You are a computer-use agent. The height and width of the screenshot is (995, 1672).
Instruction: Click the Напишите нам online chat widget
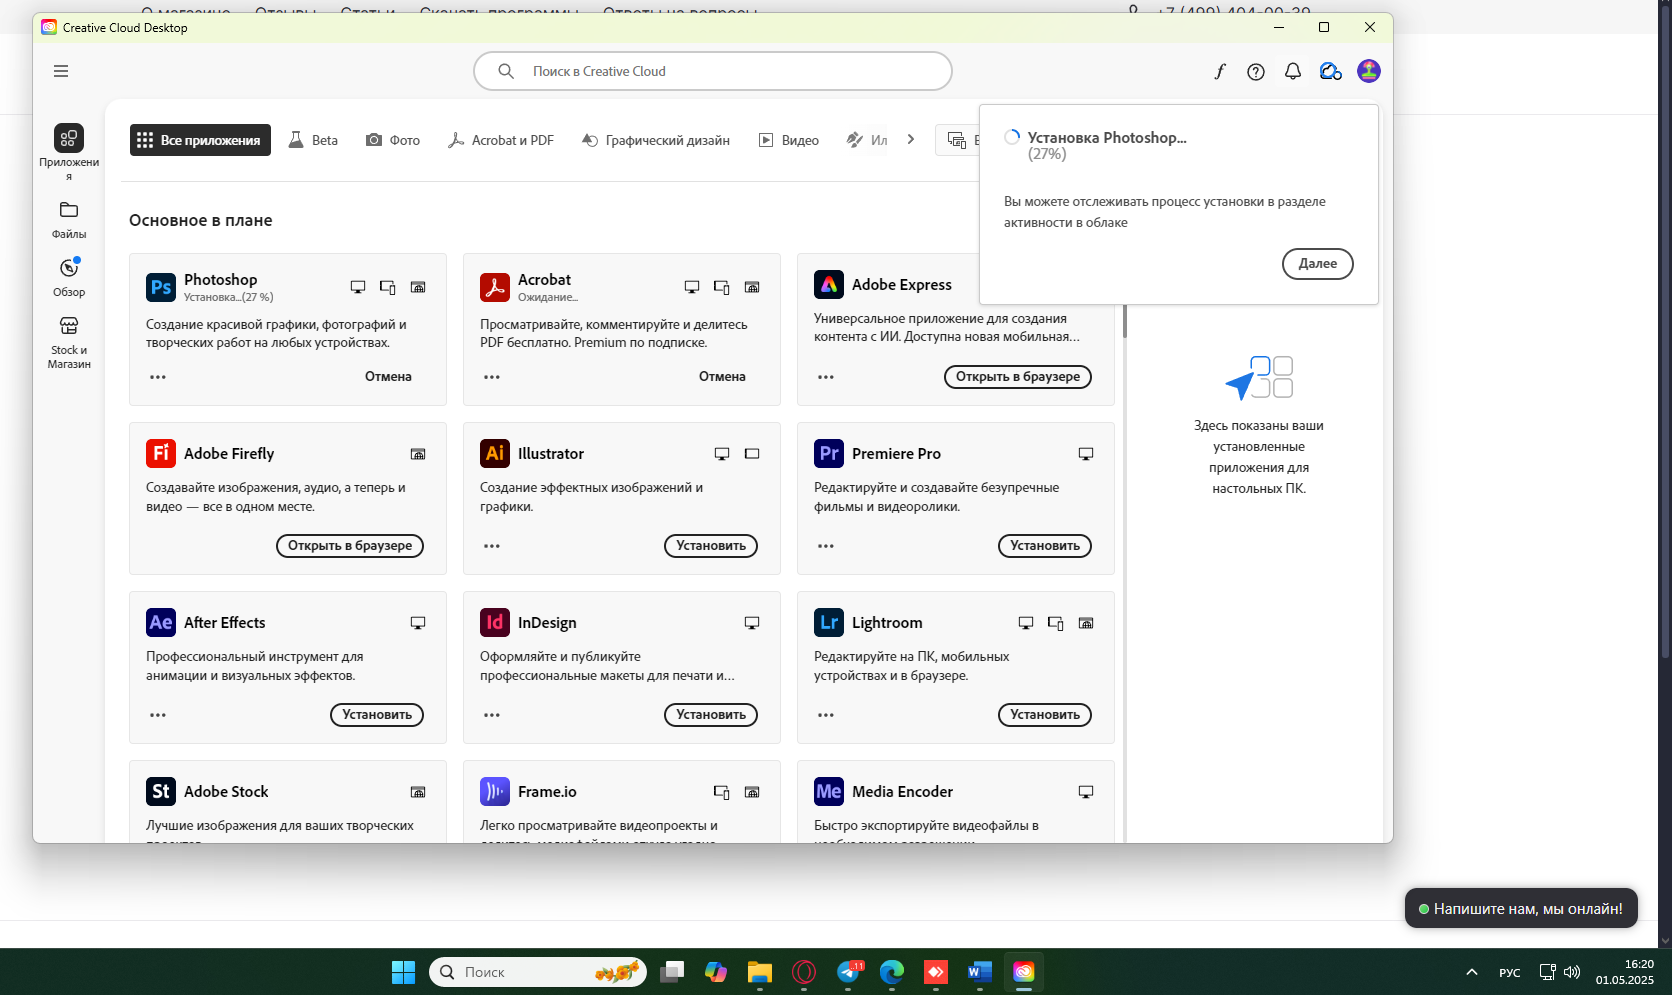(1521, 909)
